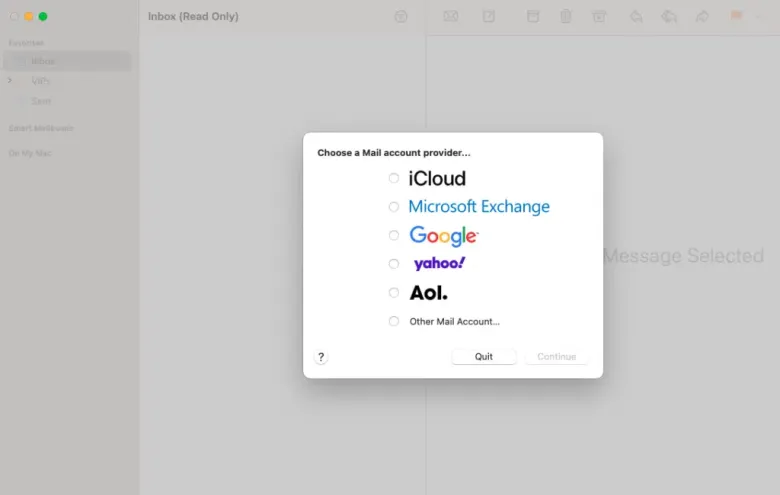This screenshot has height=495, width=780.
Task: Click the trash delete icon
Action: (x=566, y=16)
